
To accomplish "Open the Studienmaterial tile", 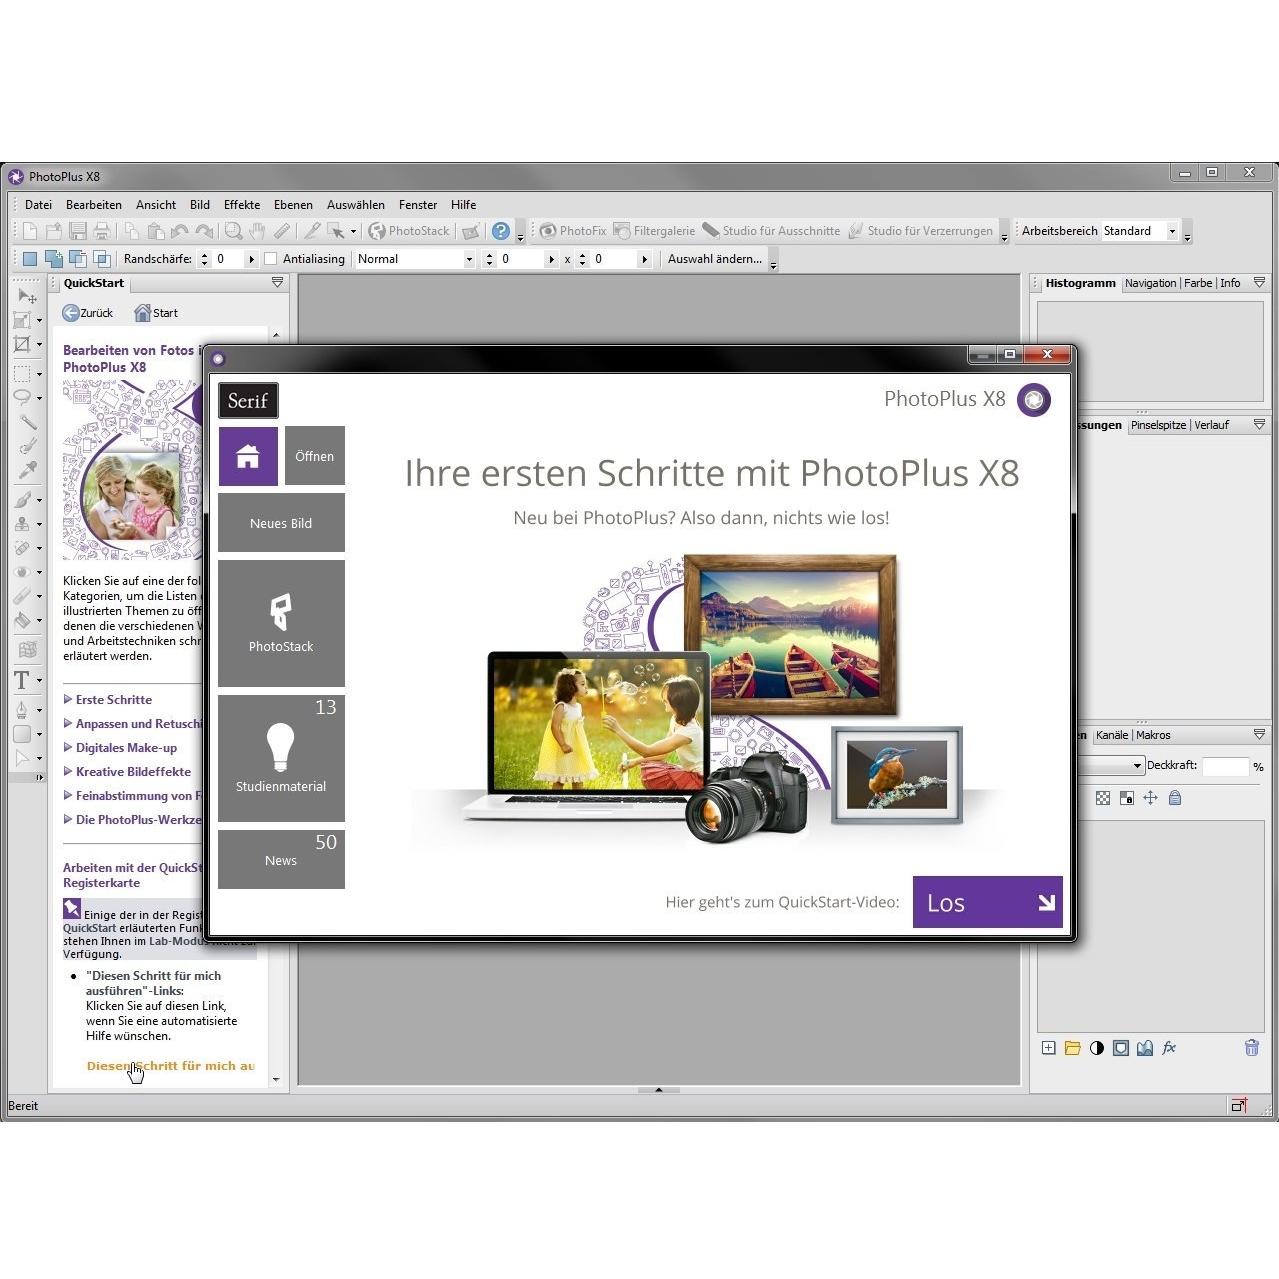I will [281, 759].
